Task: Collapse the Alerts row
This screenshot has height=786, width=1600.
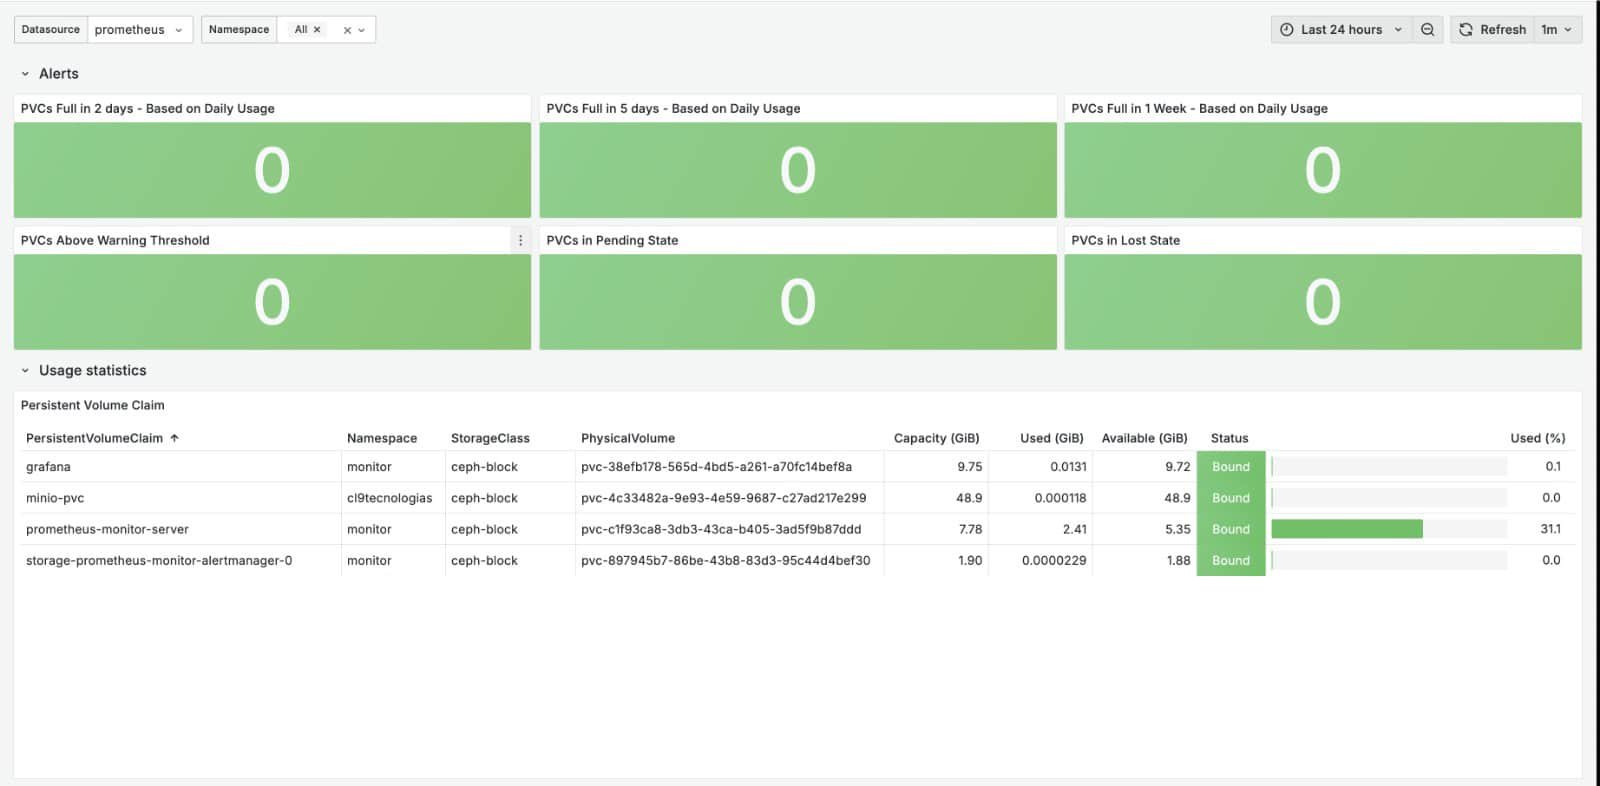Action: click(26, 74)
